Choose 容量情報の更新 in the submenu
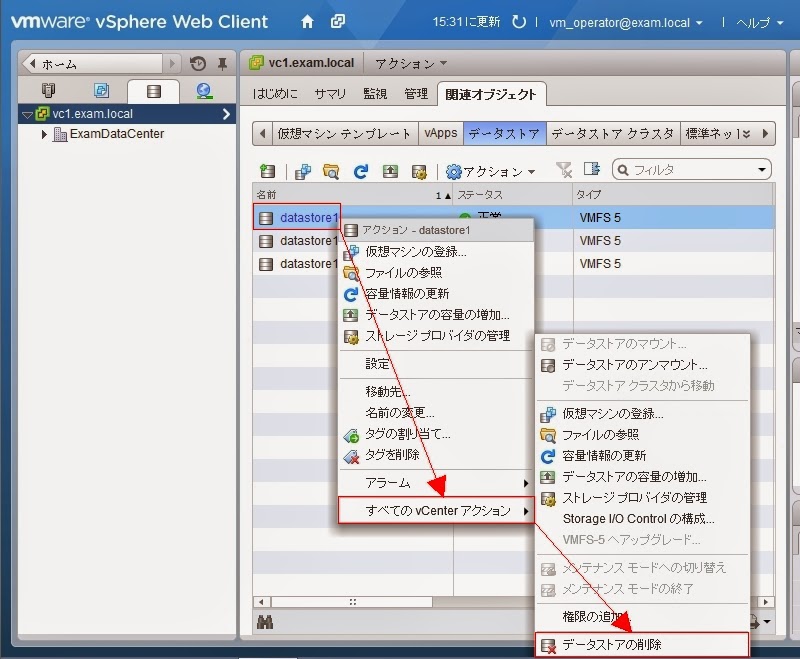800x659 pixels. pos(642,455)
